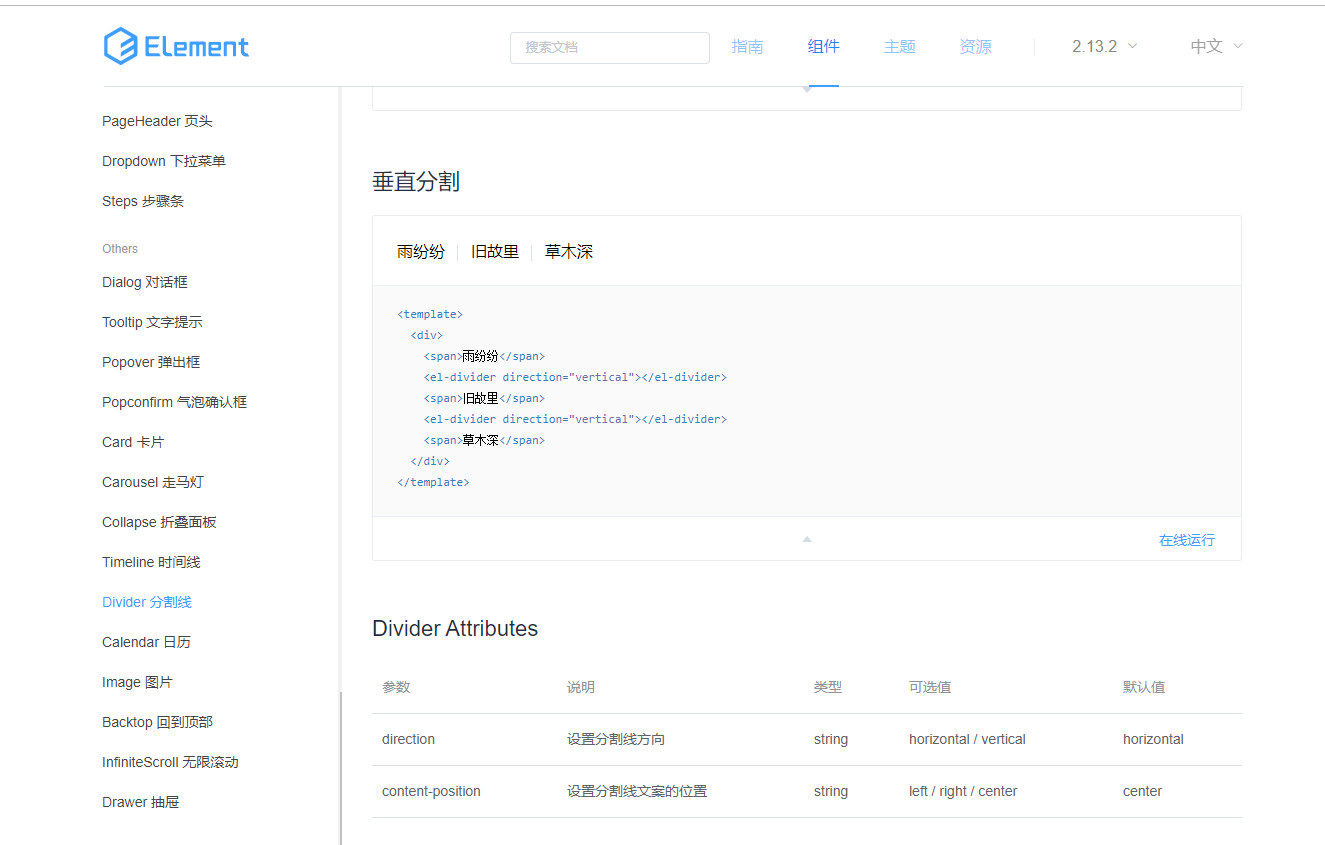This screenshot has width=1325, height=845.
Task: Click the sidebar scrollbar thumb
Action: pos(341,768)
